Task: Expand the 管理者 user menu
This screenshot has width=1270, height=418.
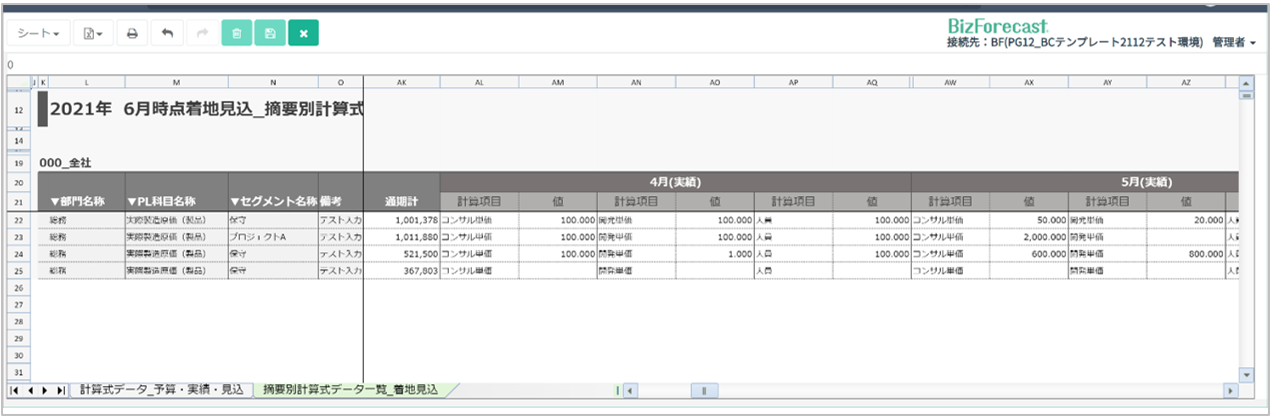Action: pos(1233,43)
